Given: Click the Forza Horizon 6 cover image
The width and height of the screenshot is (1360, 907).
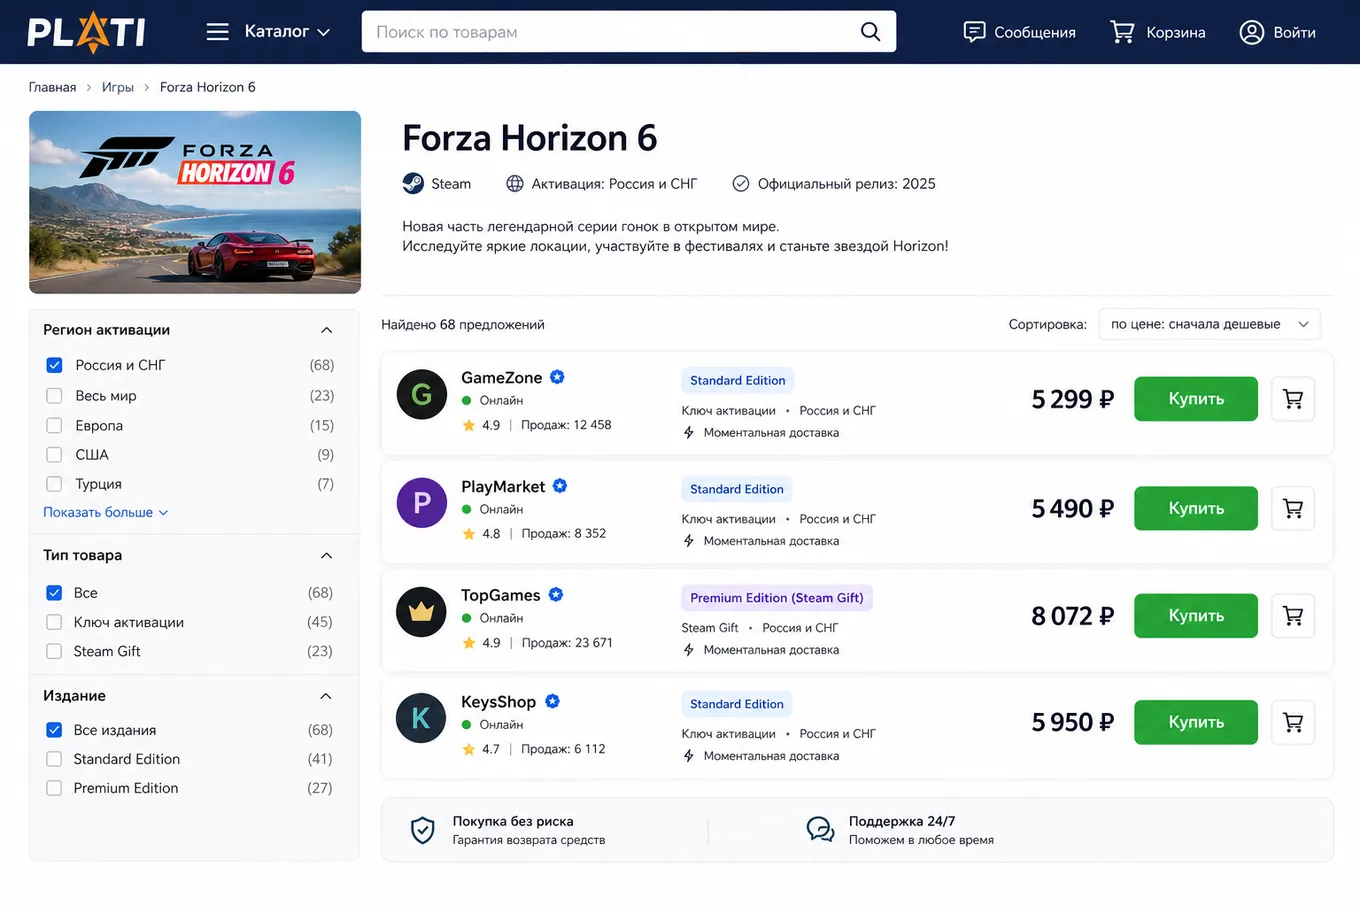Looking at the screenshot, I should (x=195, y=202).
